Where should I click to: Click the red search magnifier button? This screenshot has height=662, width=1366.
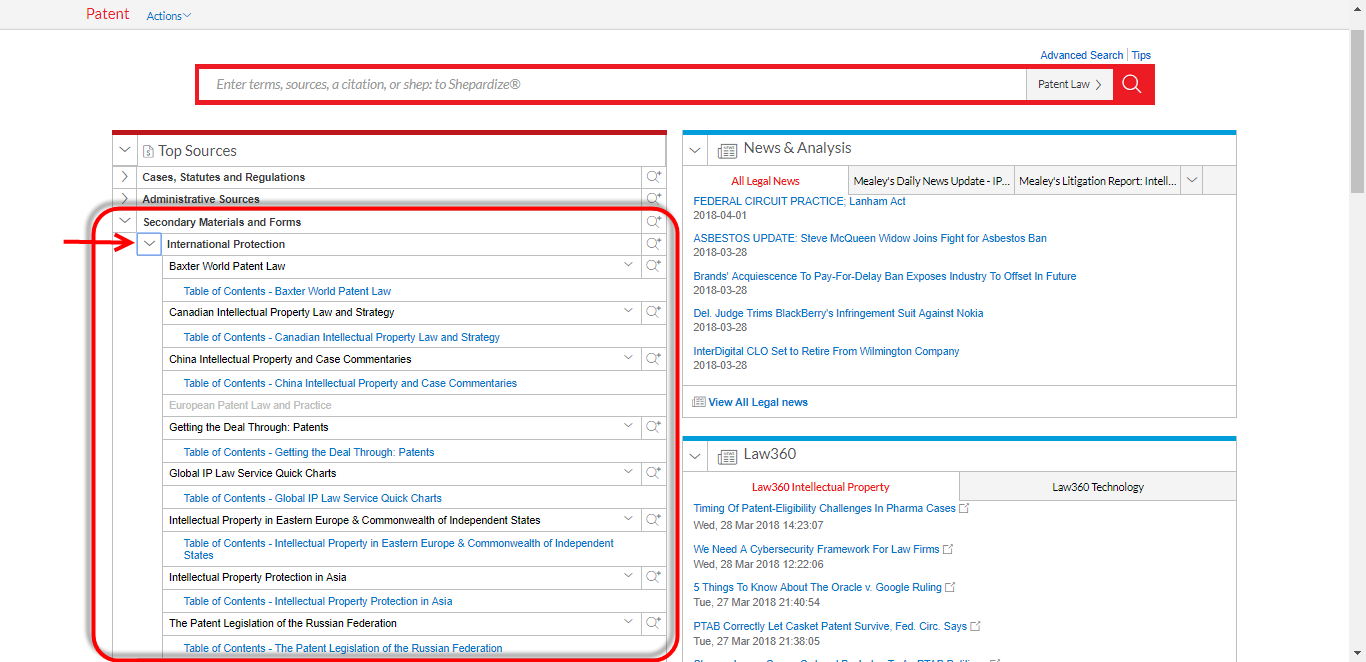coord(1132,84)
